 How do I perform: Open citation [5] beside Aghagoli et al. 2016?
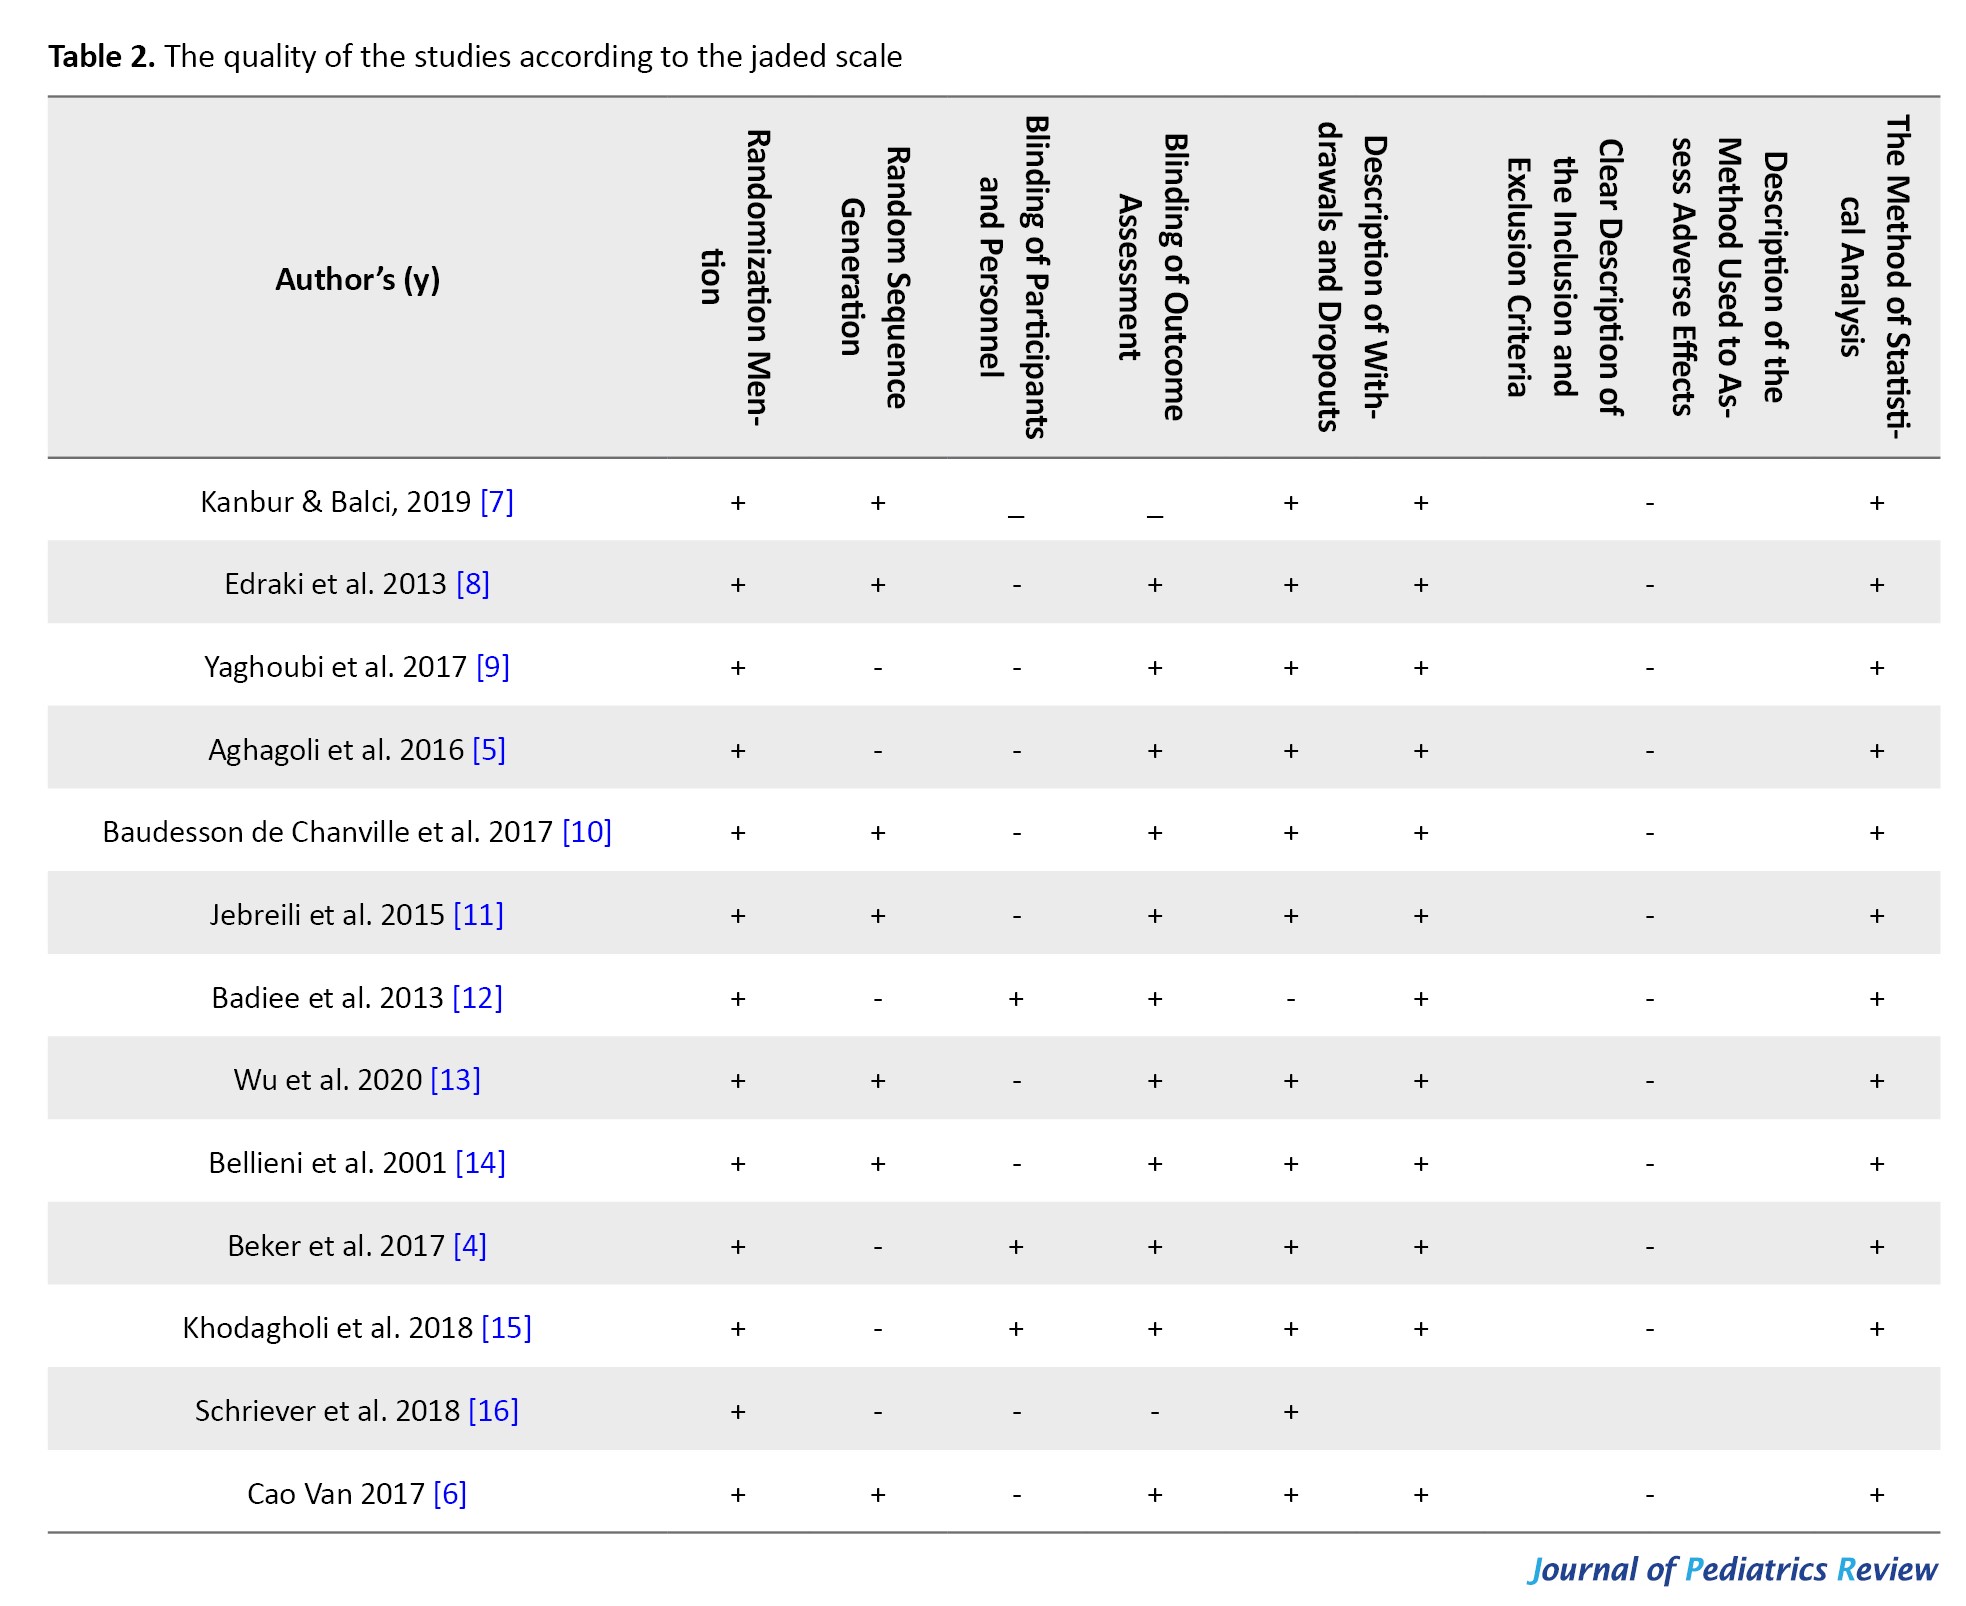489,749
